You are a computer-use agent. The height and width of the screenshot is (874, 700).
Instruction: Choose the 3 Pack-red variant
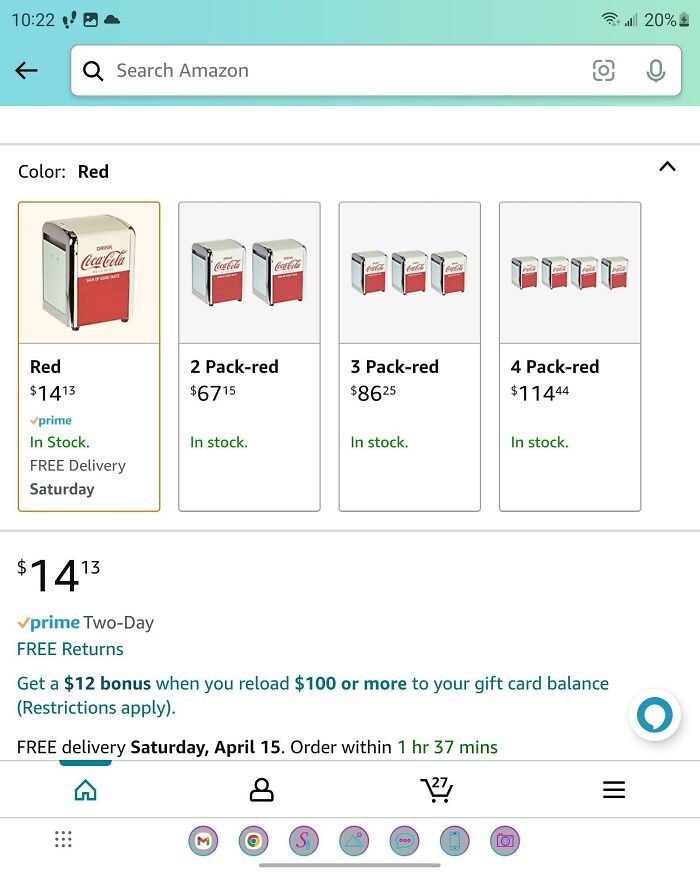(409, 356)
